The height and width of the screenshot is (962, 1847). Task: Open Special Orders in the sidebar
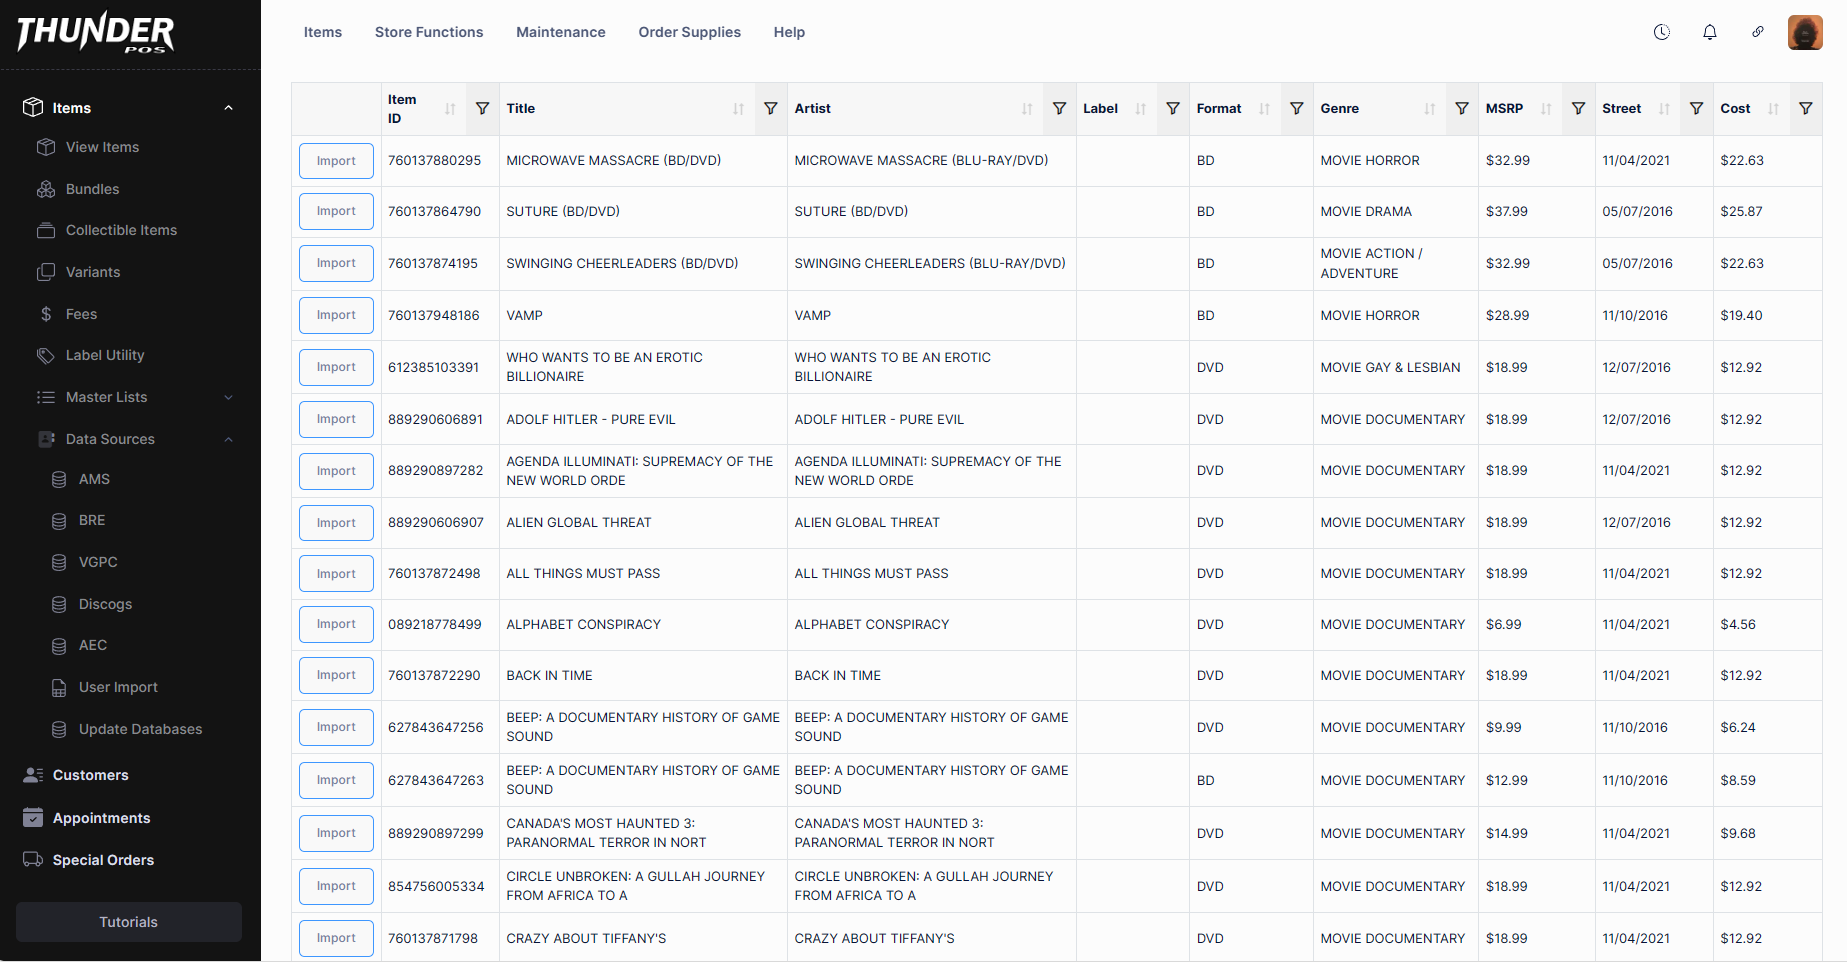pyautogui.click(x=103, y=860)
